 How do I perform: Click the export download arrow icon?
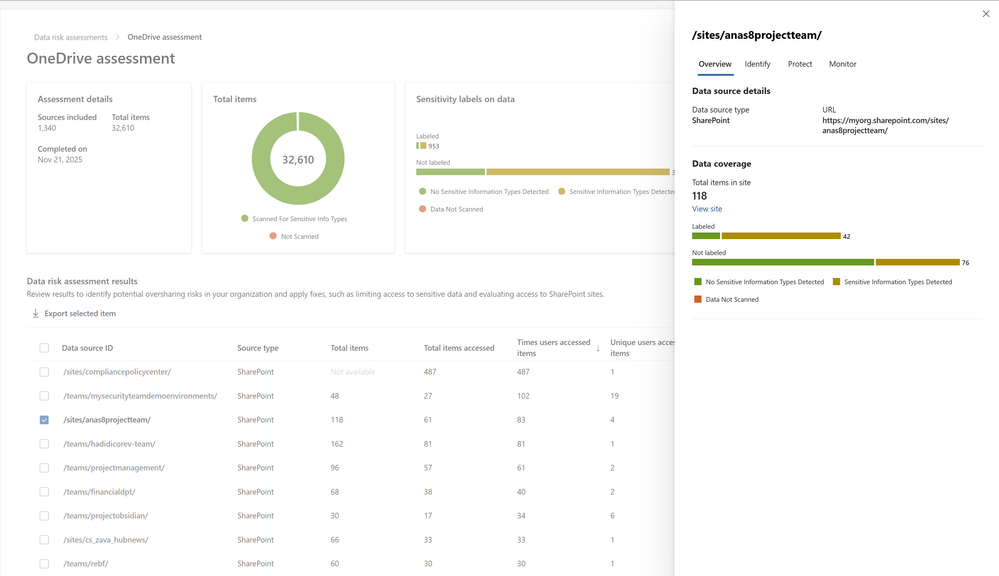click(x=36, y=313)
